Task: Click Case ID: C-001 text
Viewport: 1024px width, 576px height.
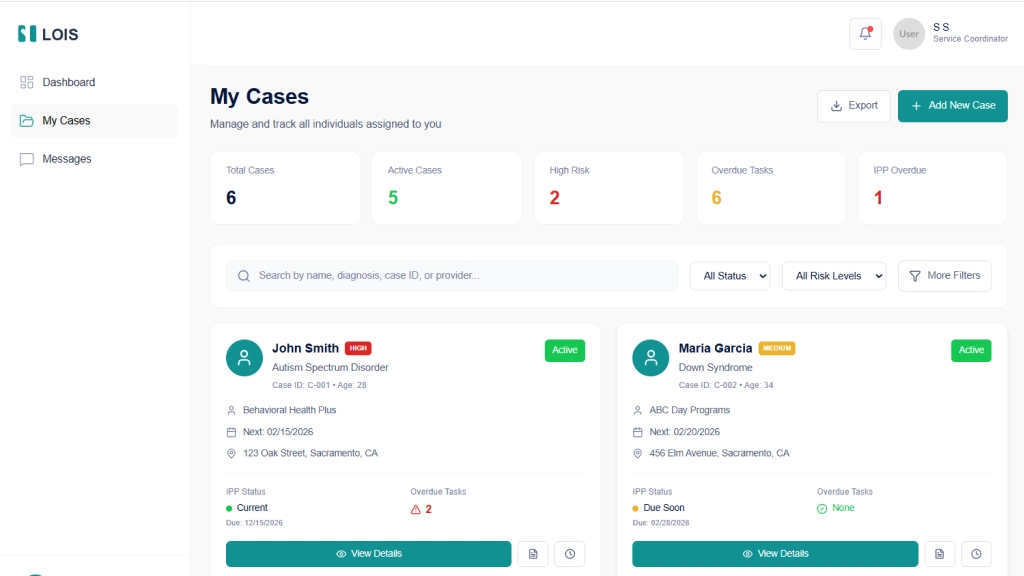Action: tap(301, 385)
